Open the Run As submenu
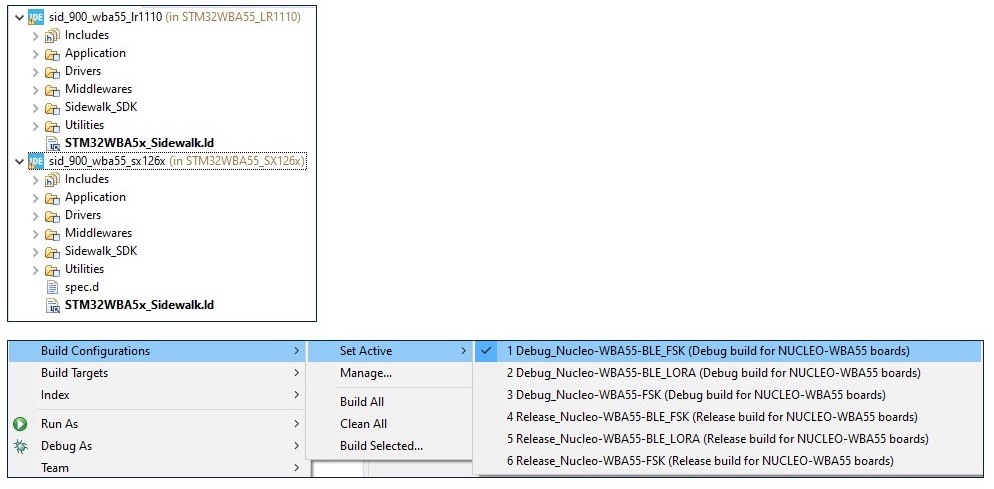 (x=158, y=424)
